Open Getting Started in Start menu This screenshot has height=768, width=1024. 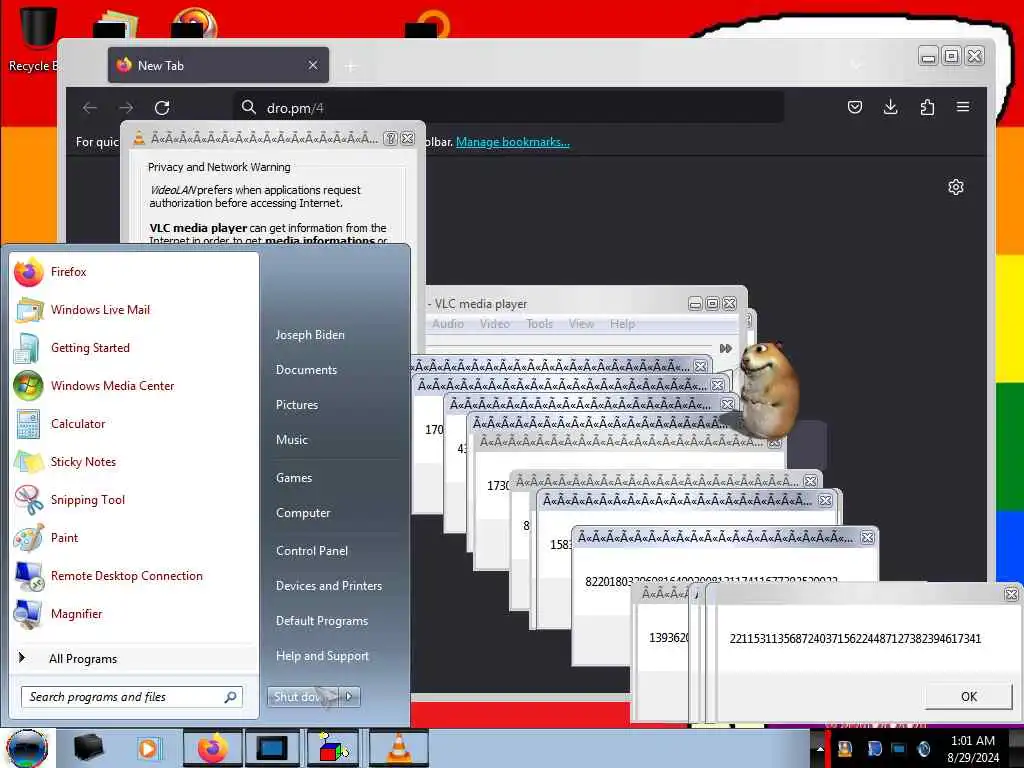[x=134, y=347]
